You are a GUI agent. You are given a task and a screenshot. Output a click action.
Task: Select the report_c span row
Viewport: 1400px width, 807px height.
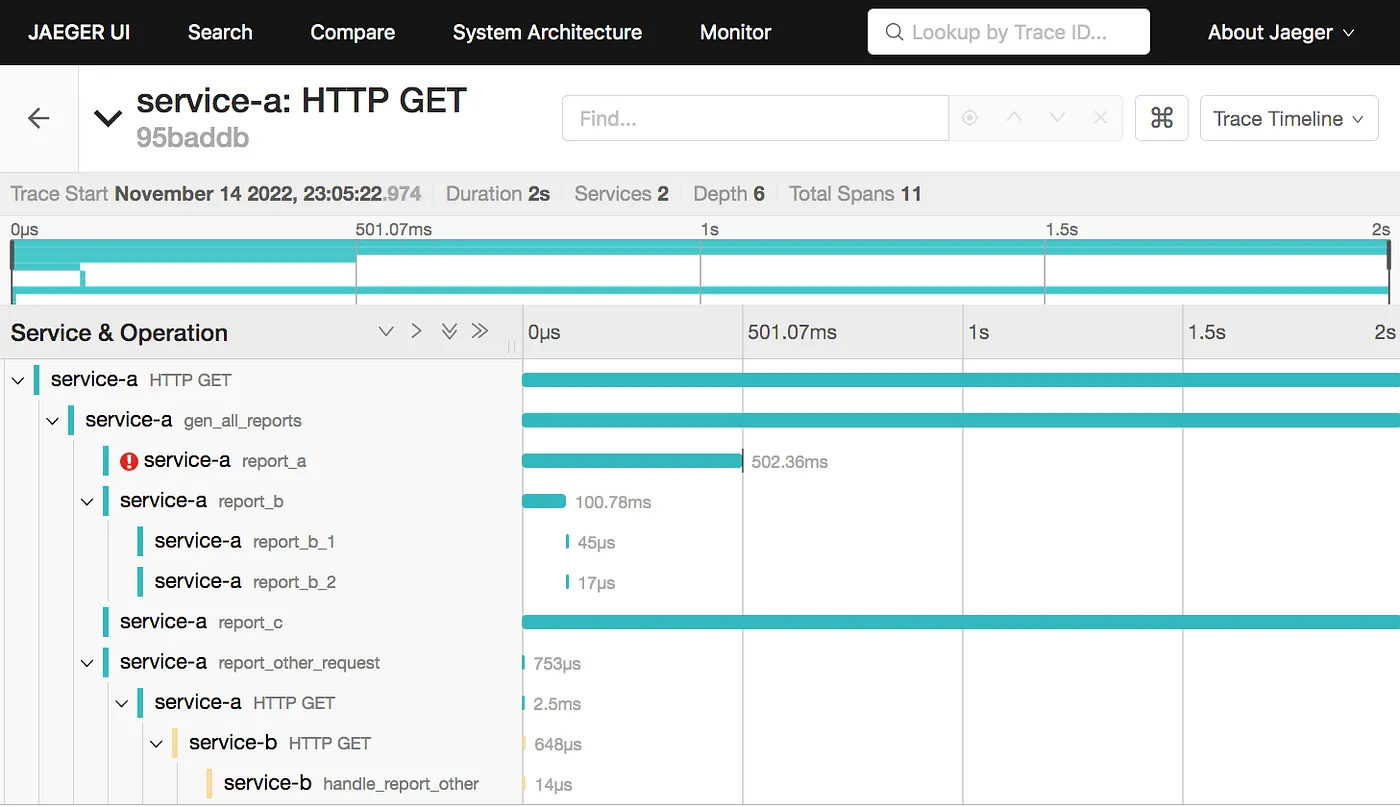coord(261,622)
